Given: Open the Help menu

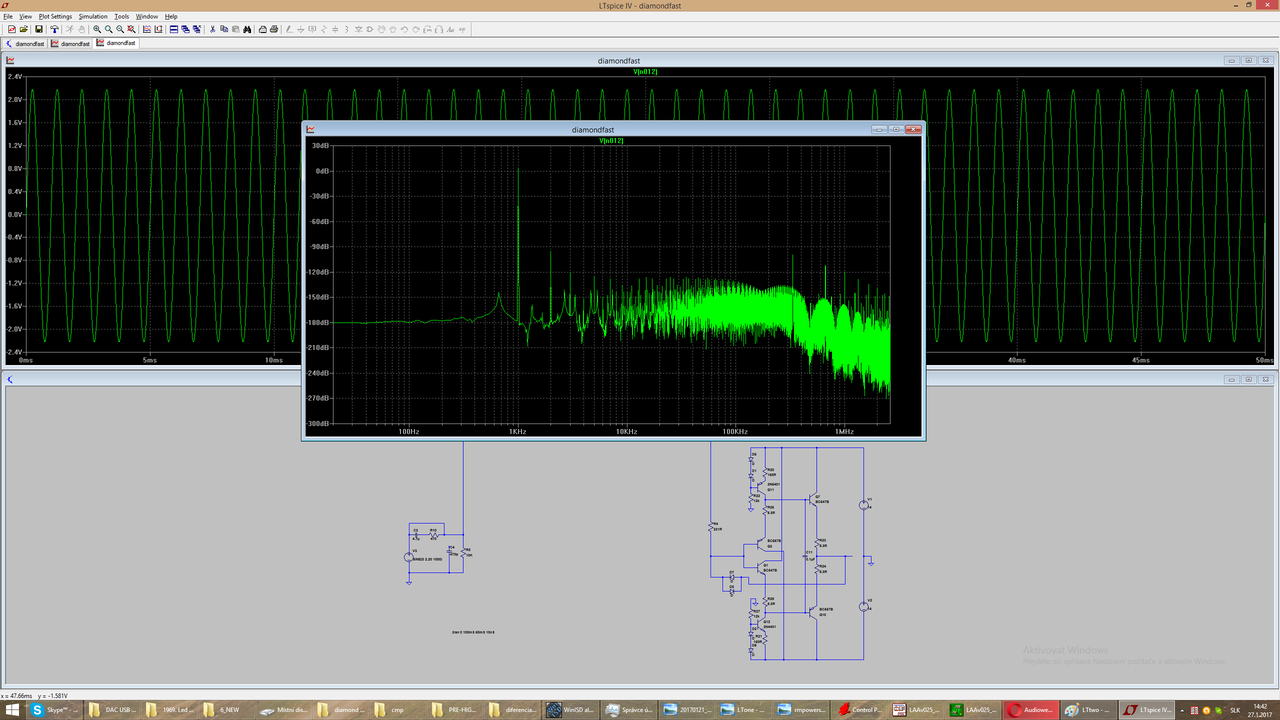Looking at the screenshot, I should (171, 17).
